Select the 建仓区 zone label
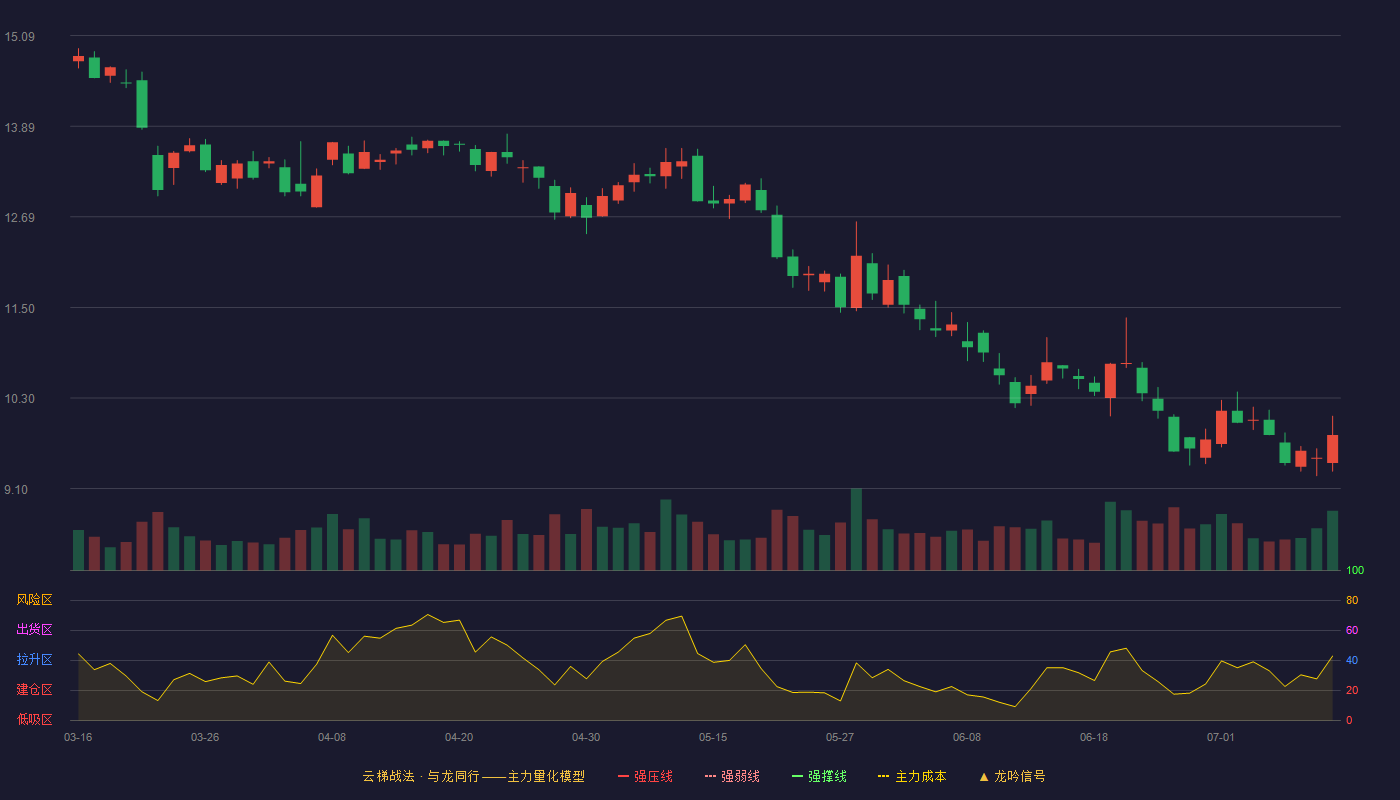1400x800 pixels. click(34, 690)
